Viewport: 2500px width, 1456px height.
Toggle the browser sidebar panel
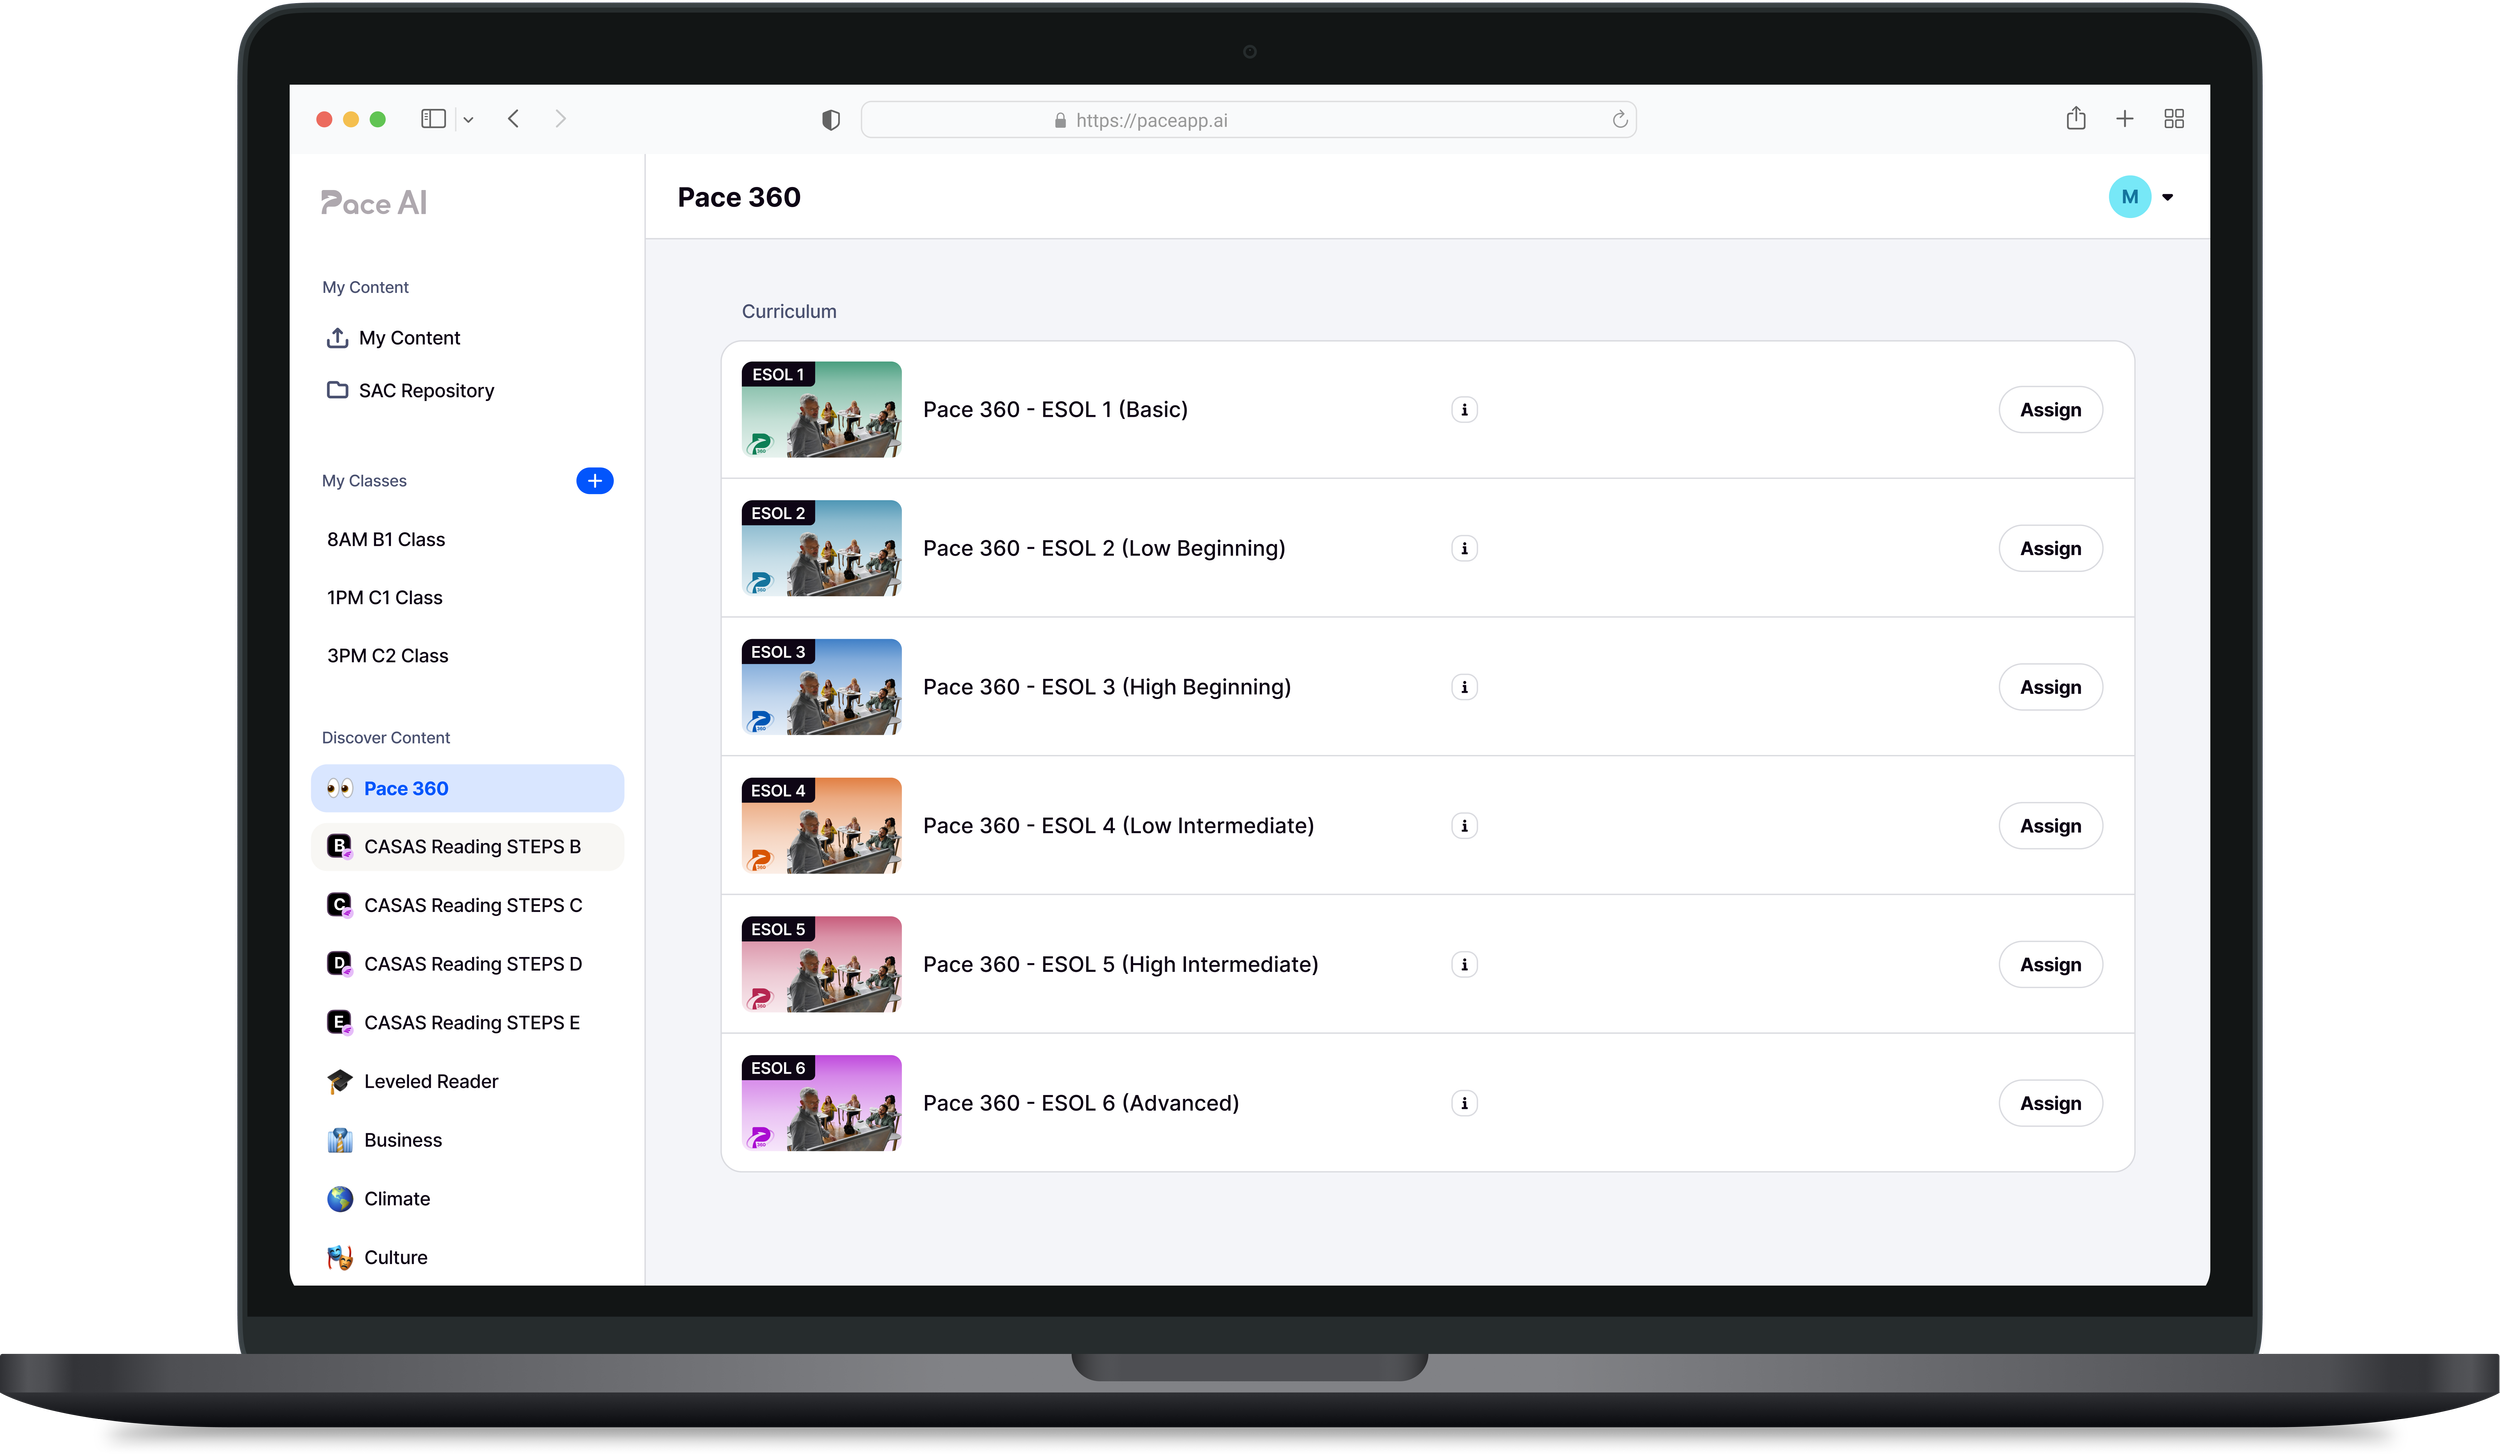[x=433, y=119]
